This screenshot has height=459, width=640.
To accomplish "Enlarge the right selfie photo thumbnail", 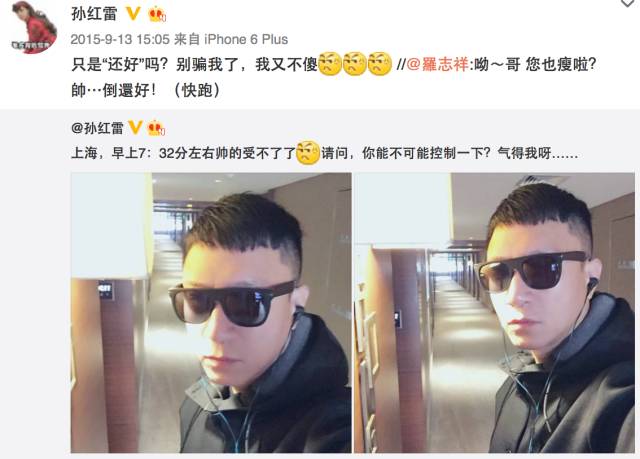I will 494,313.
